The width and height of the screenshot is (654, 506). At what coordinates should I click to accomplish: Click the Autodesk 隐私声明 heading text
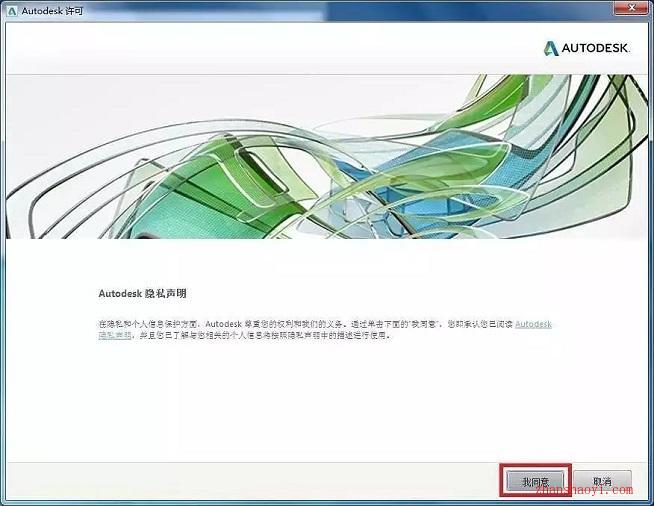tap(142, 294)
